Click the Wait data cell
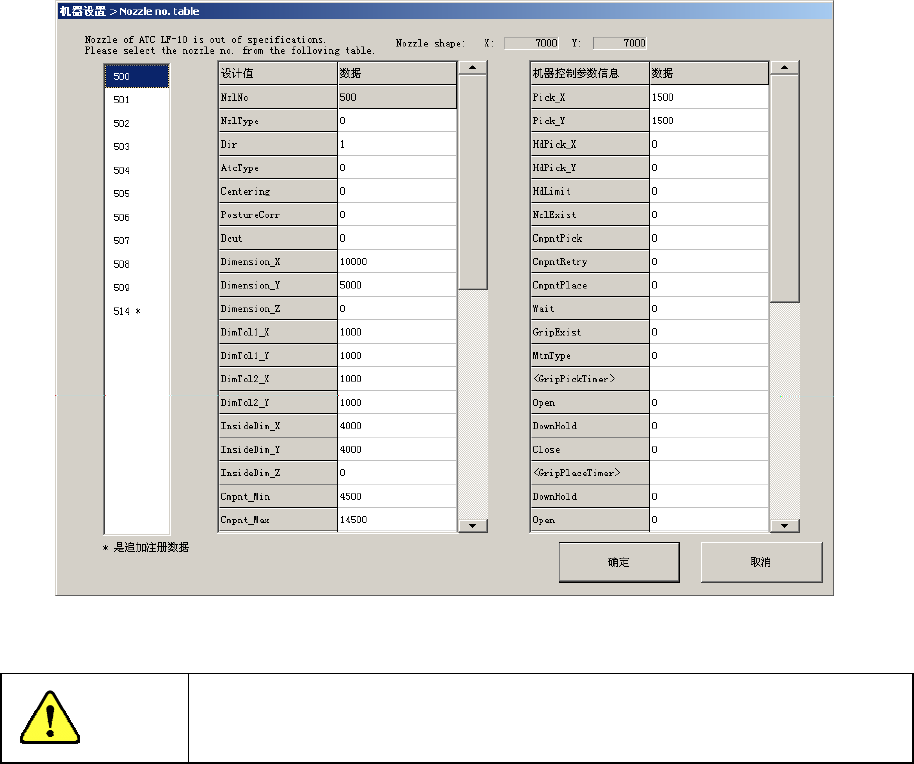Image resolution: width=914 pixels, height=764 pixels. tap(709, 308)
